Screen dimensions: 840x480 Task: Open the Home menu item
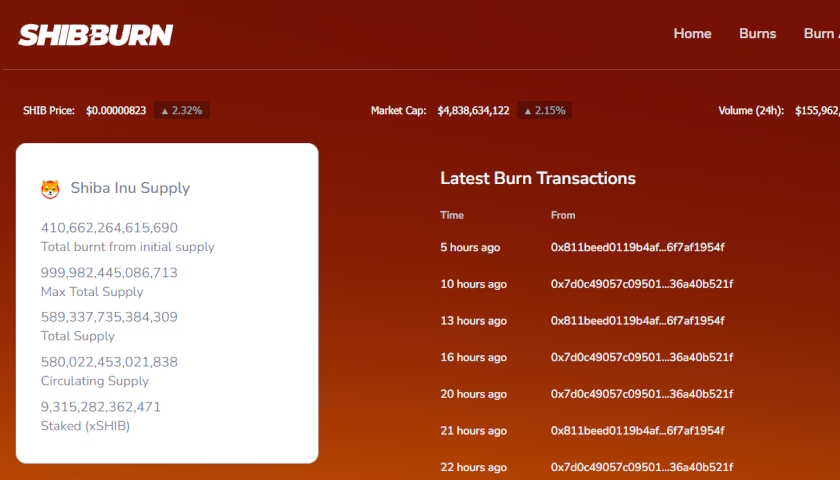(x=692, y=33)
